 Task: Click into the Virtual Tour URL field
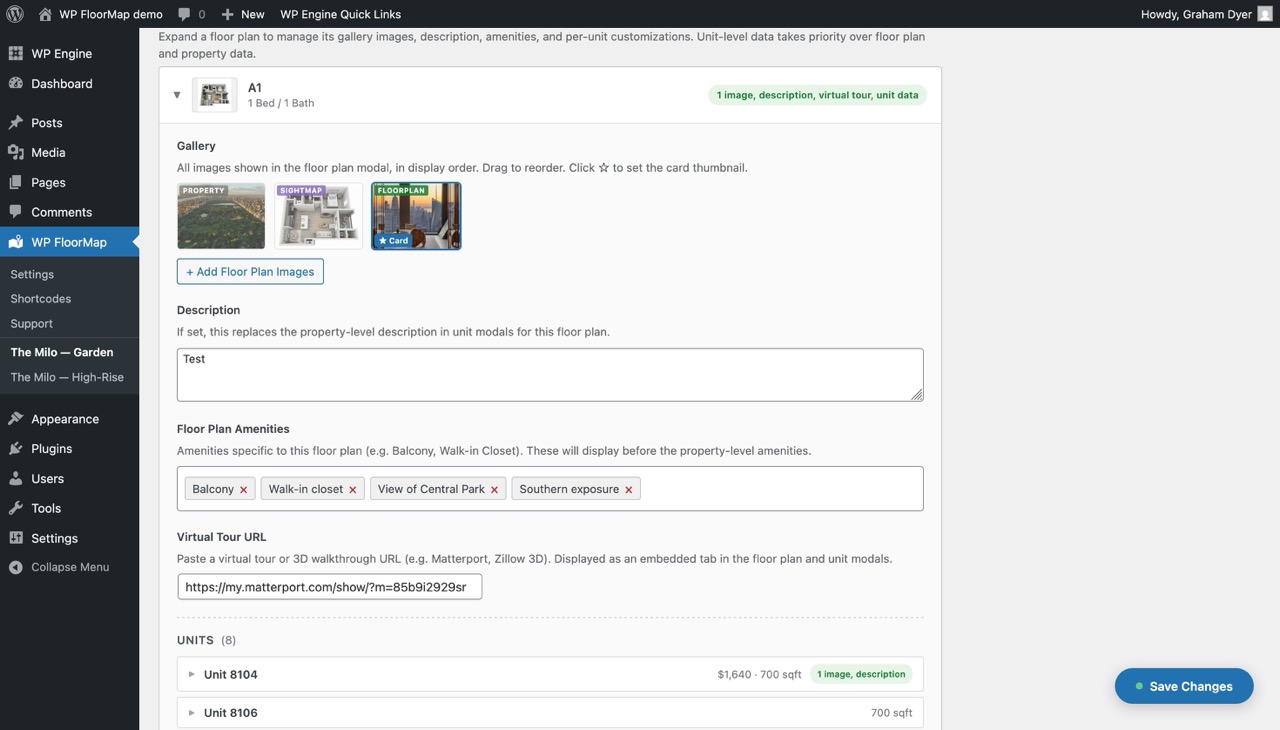click(x=329, y=587)
